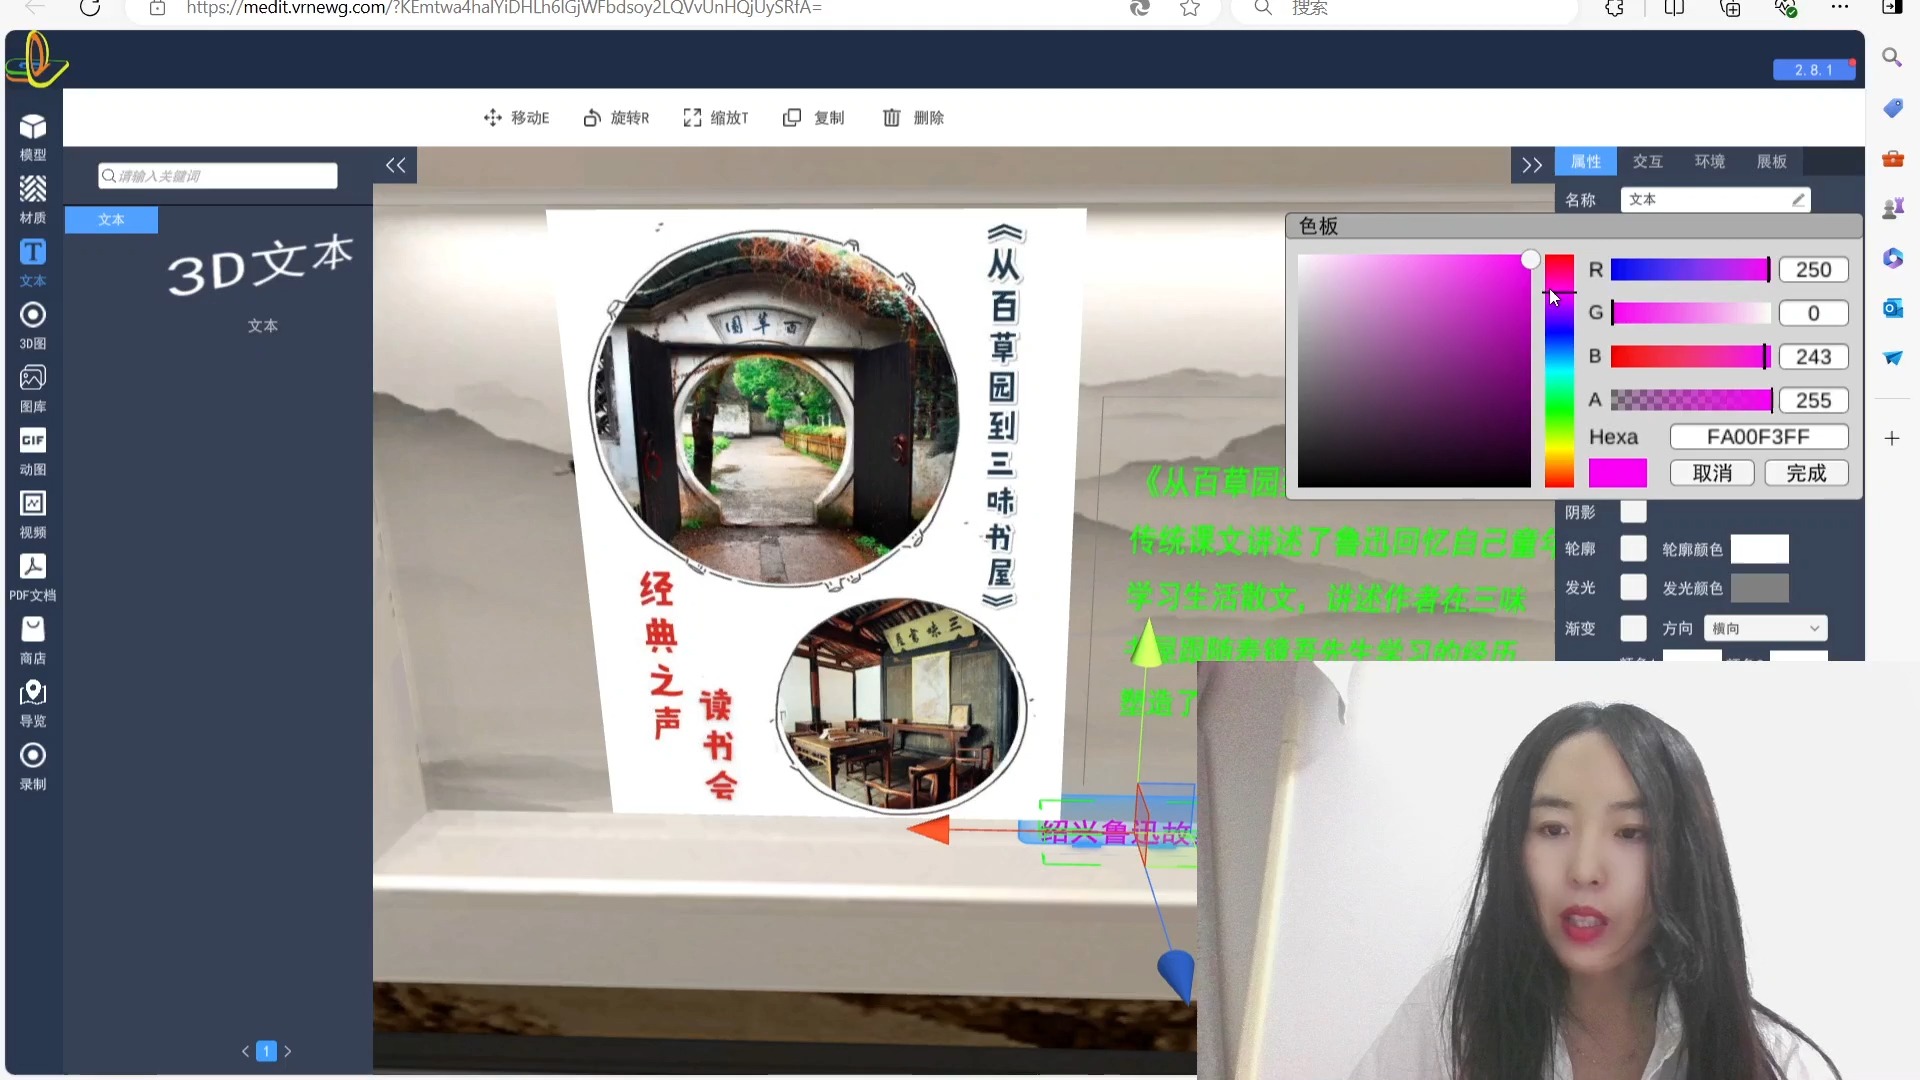Open the Outlook icon in Edge sidebar
This screenshot has width=1920, height=1080.
(1892, 308)
